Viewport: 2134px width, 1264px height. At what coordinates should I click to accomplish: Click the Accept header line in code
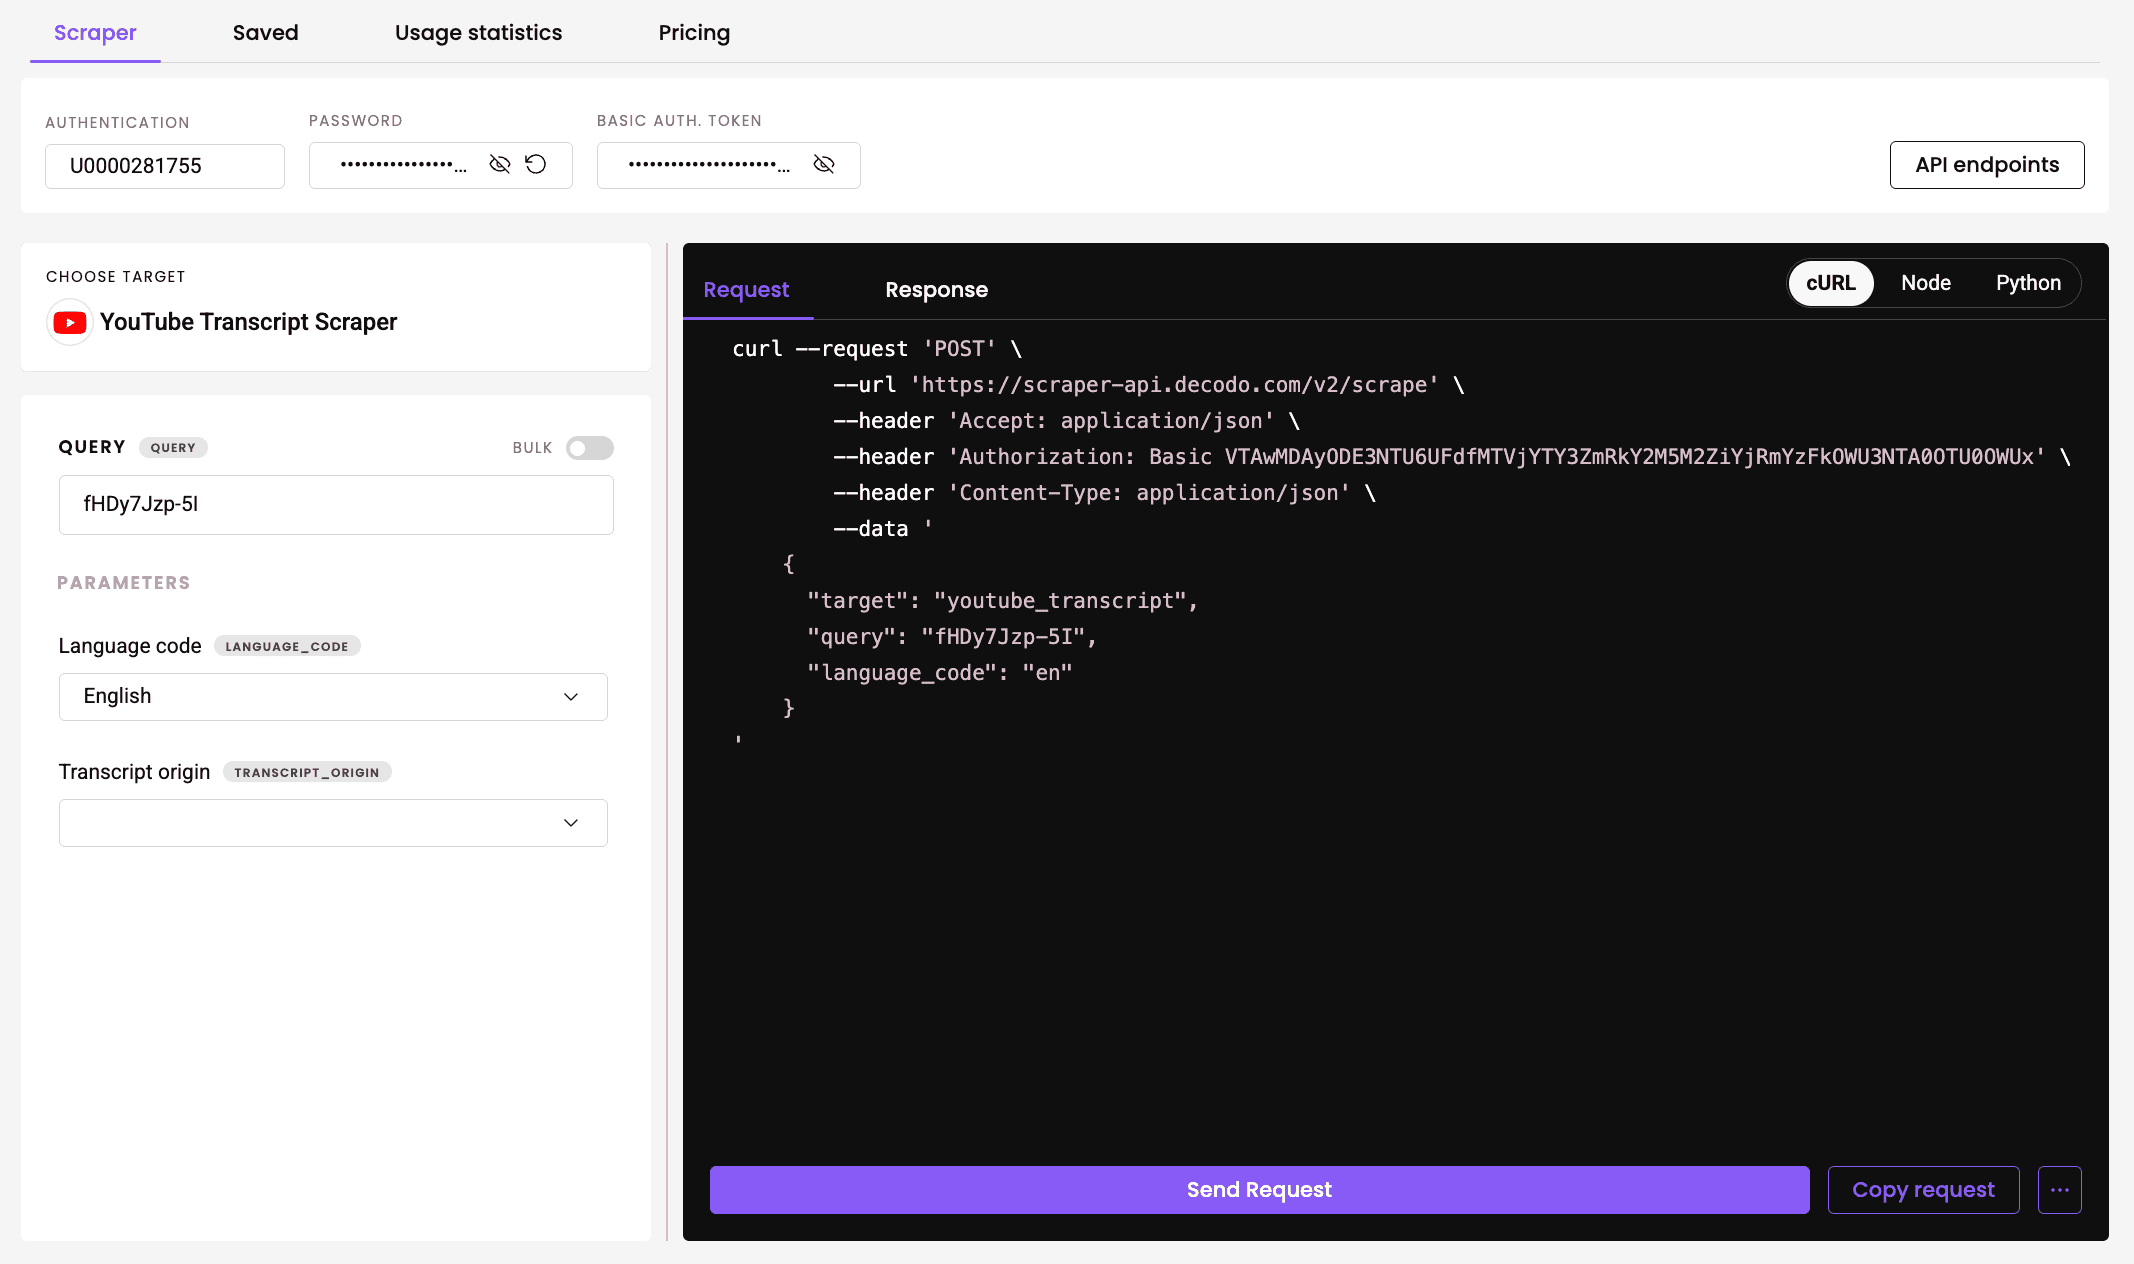tap(1066, 421)
